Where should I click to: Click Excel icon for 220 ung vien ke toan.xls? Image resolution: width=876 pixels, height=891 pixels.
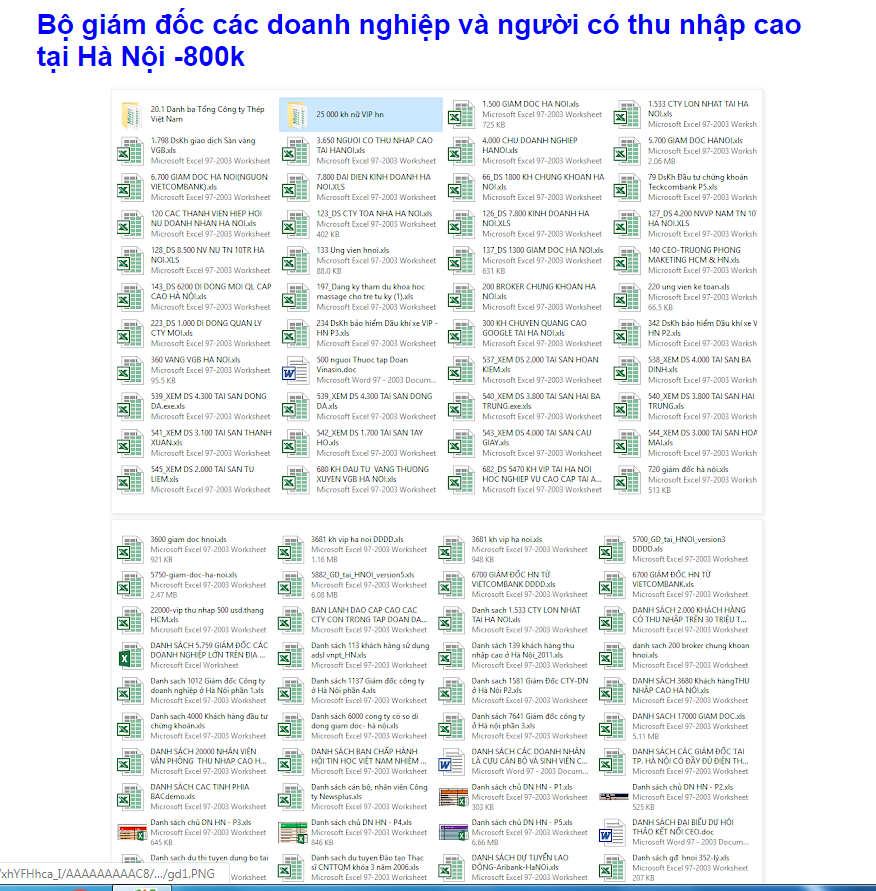point(627,297)
